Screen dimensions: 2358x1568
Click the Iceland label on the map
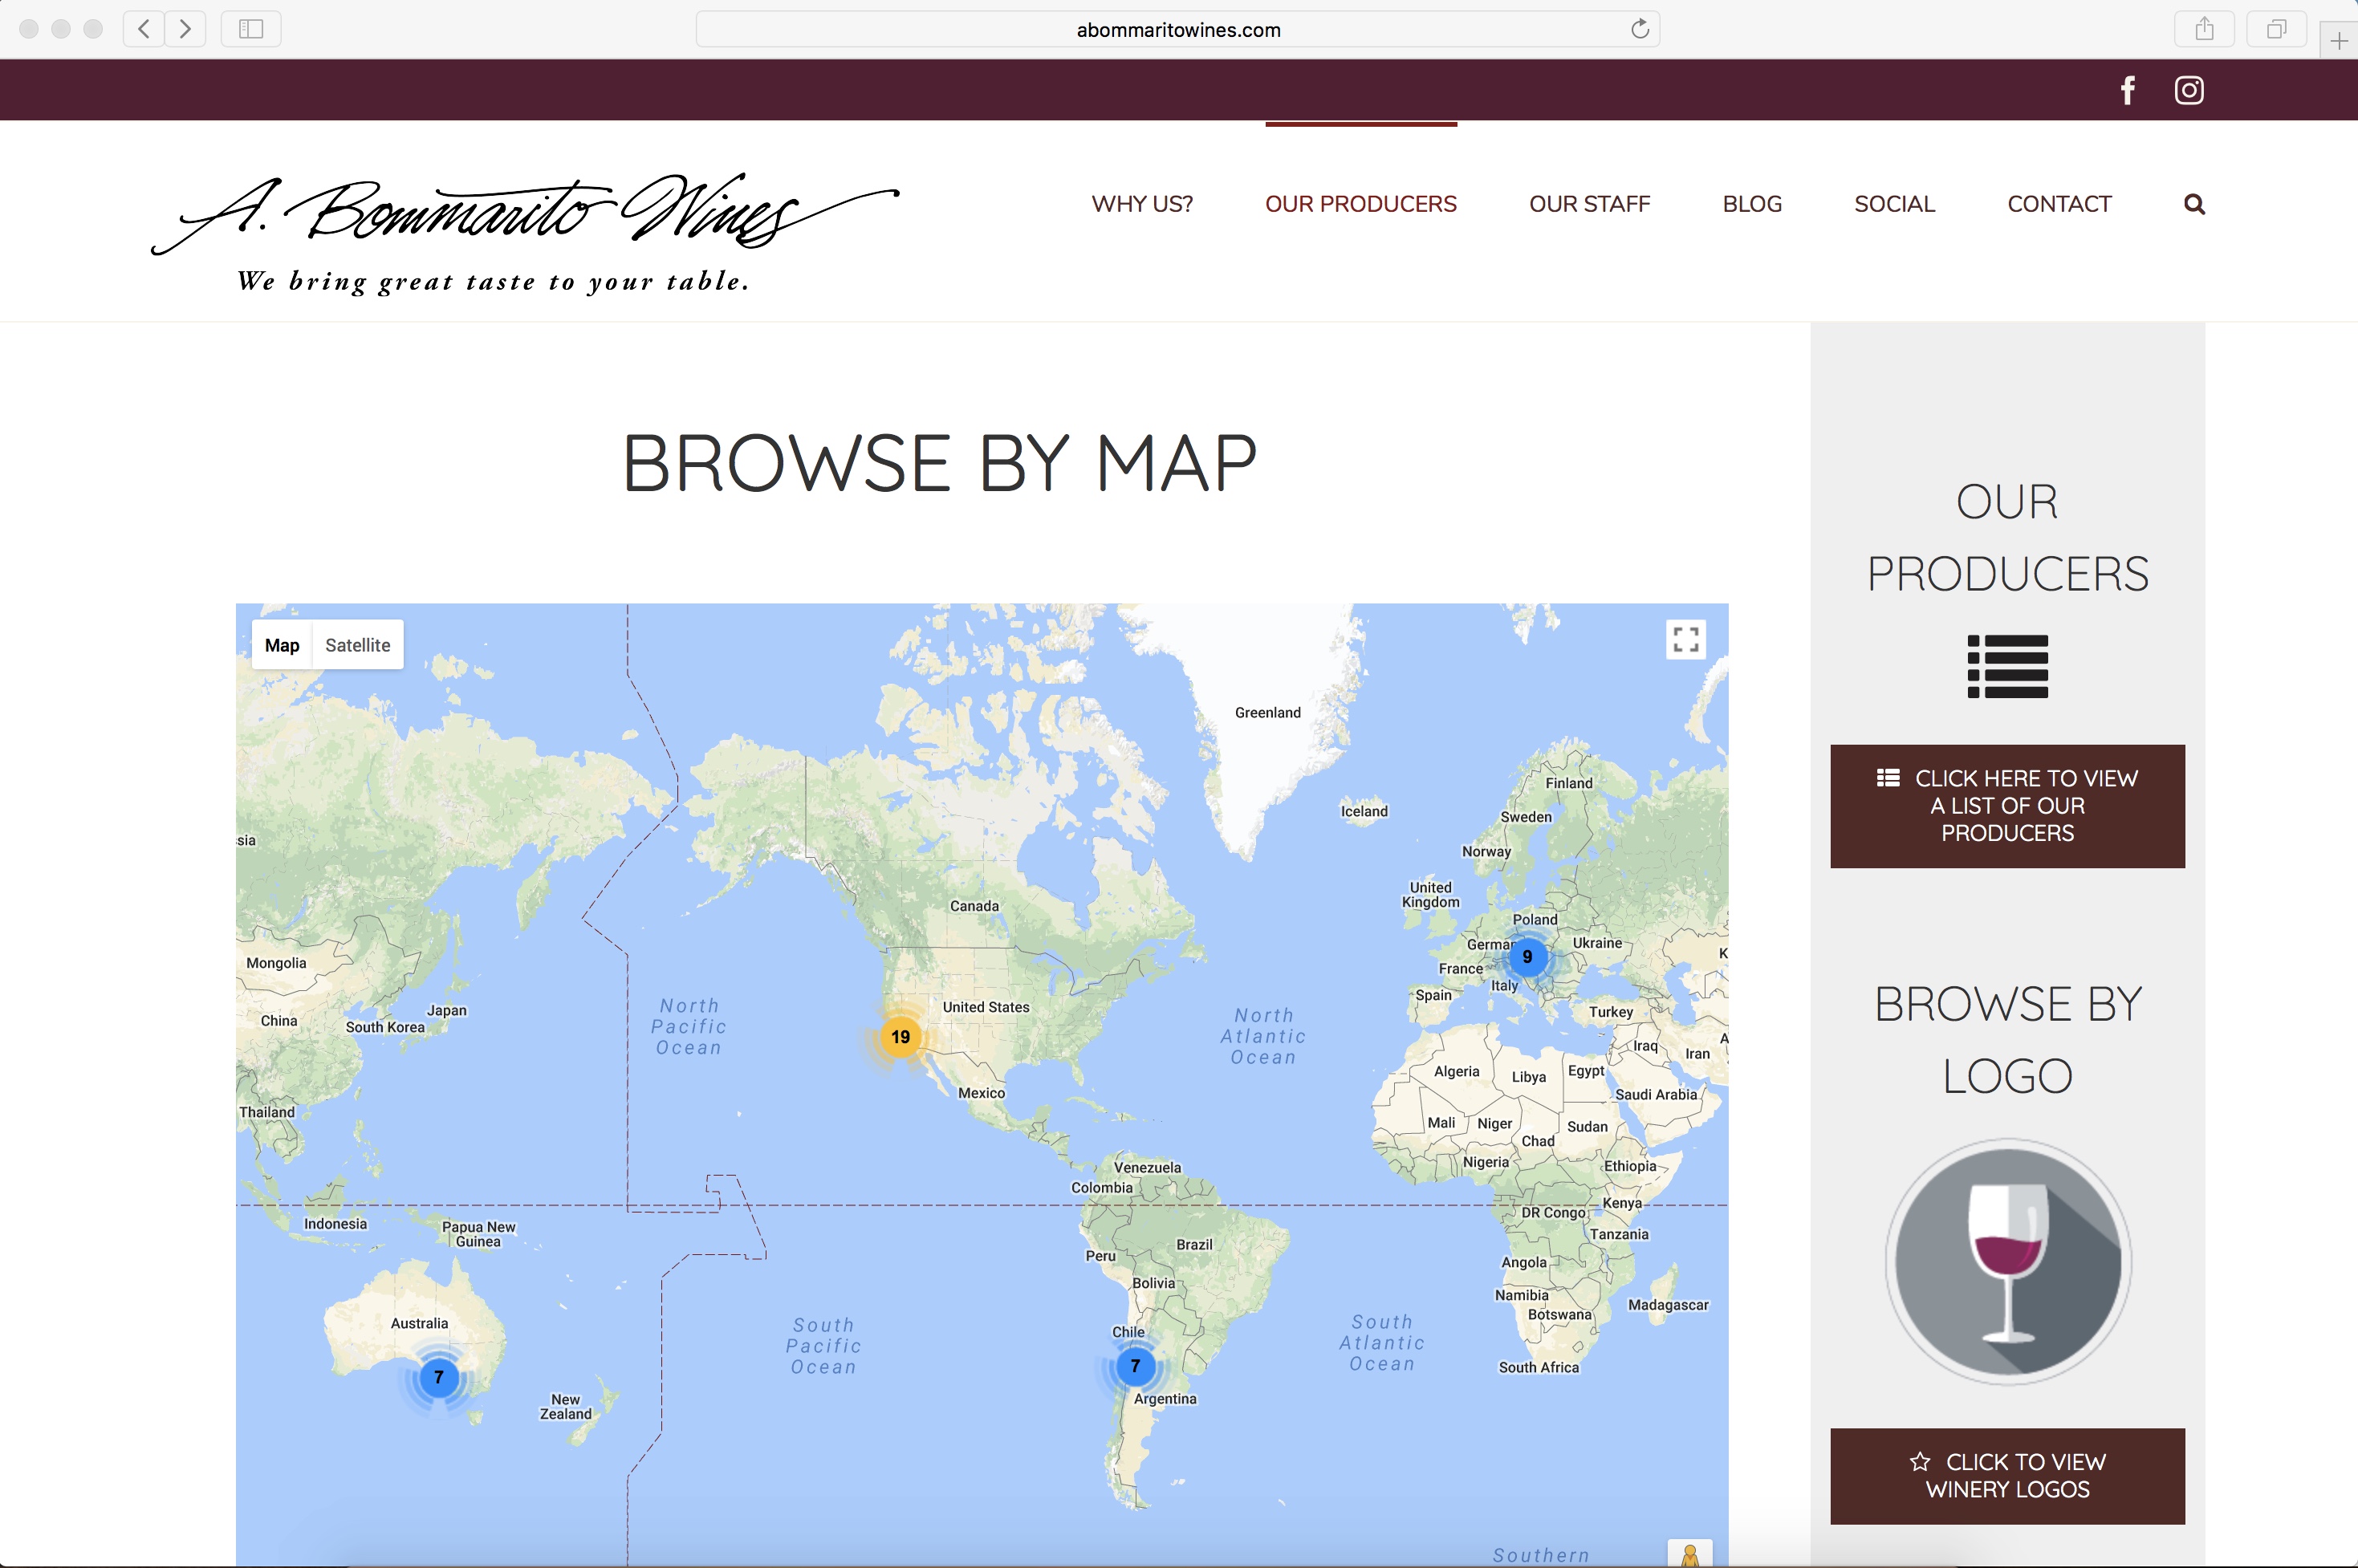click(x=1364, y=811)
